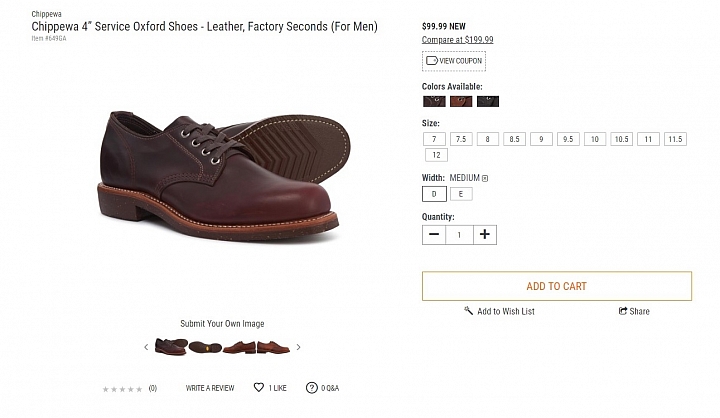Select width D option
The height and width of the screenshot is (418, 720).
pyautogui.click(x=434, y=194)
